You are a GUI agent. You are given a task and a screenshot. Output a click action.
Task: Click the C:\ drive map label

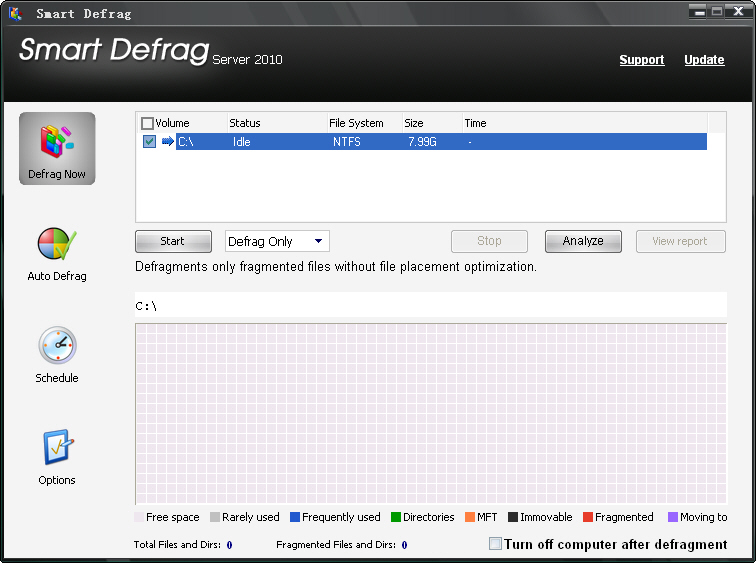pyautogui.click(x=146, y=306)
